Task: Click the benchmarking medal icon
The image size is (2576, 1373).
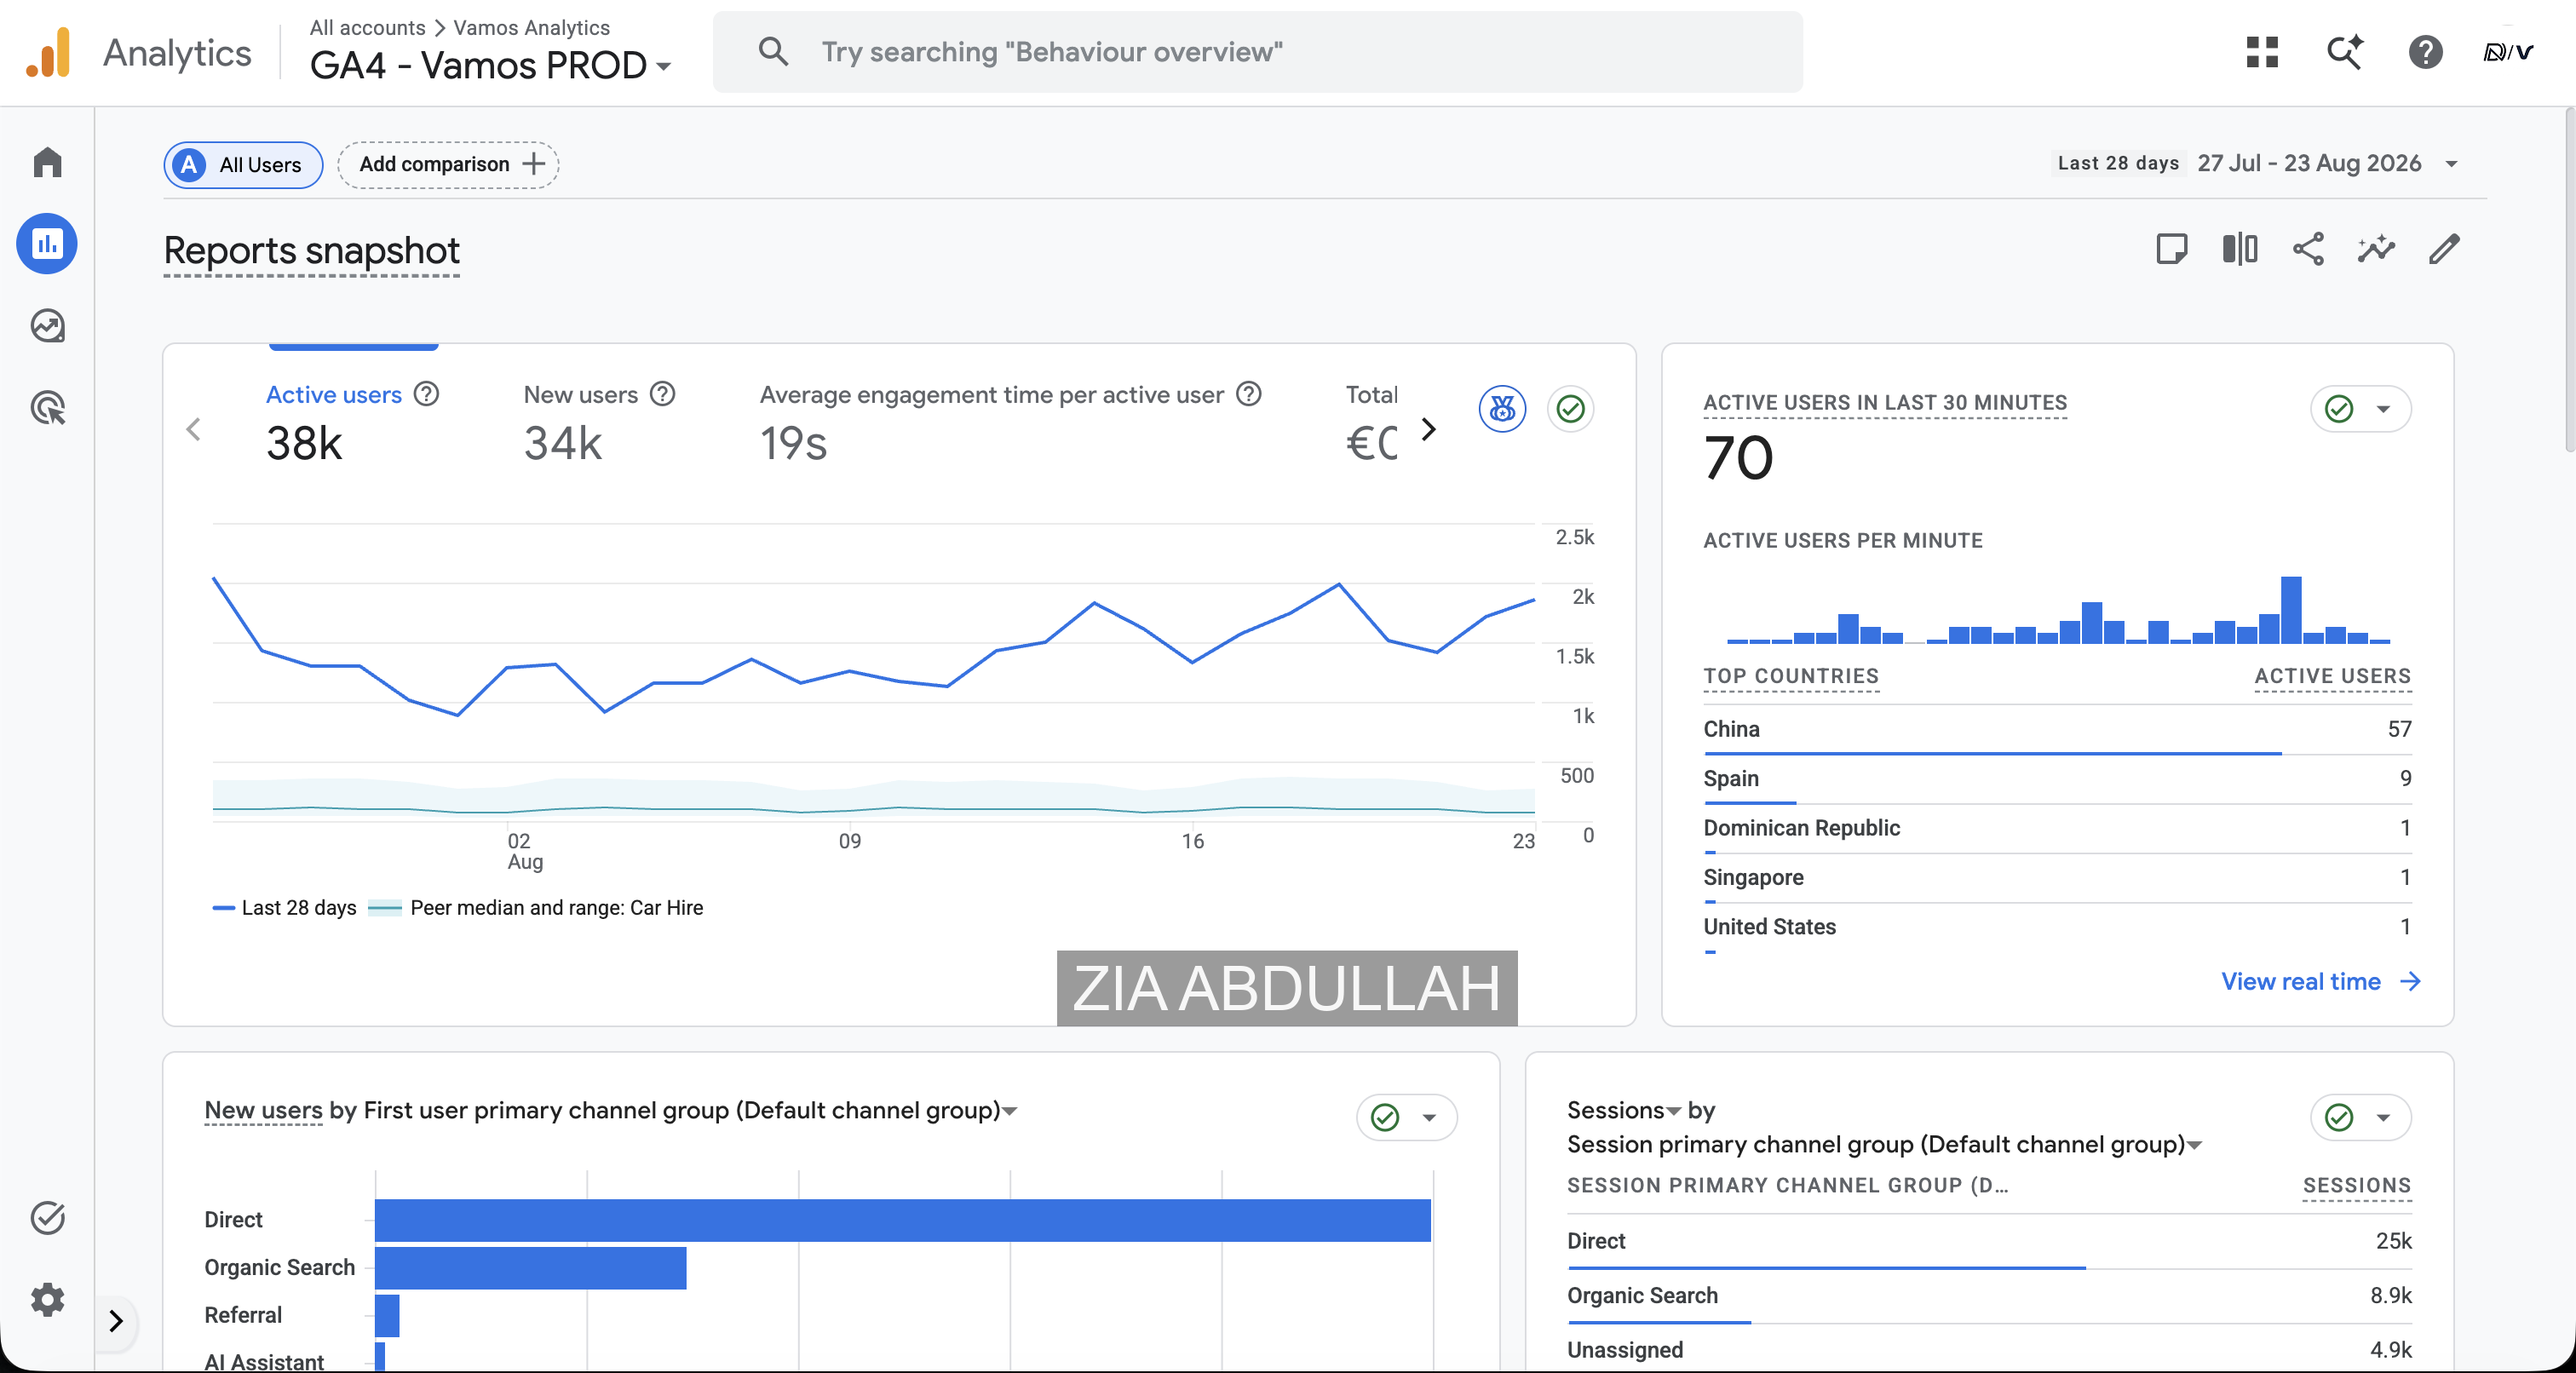Action: point(1502,408)
